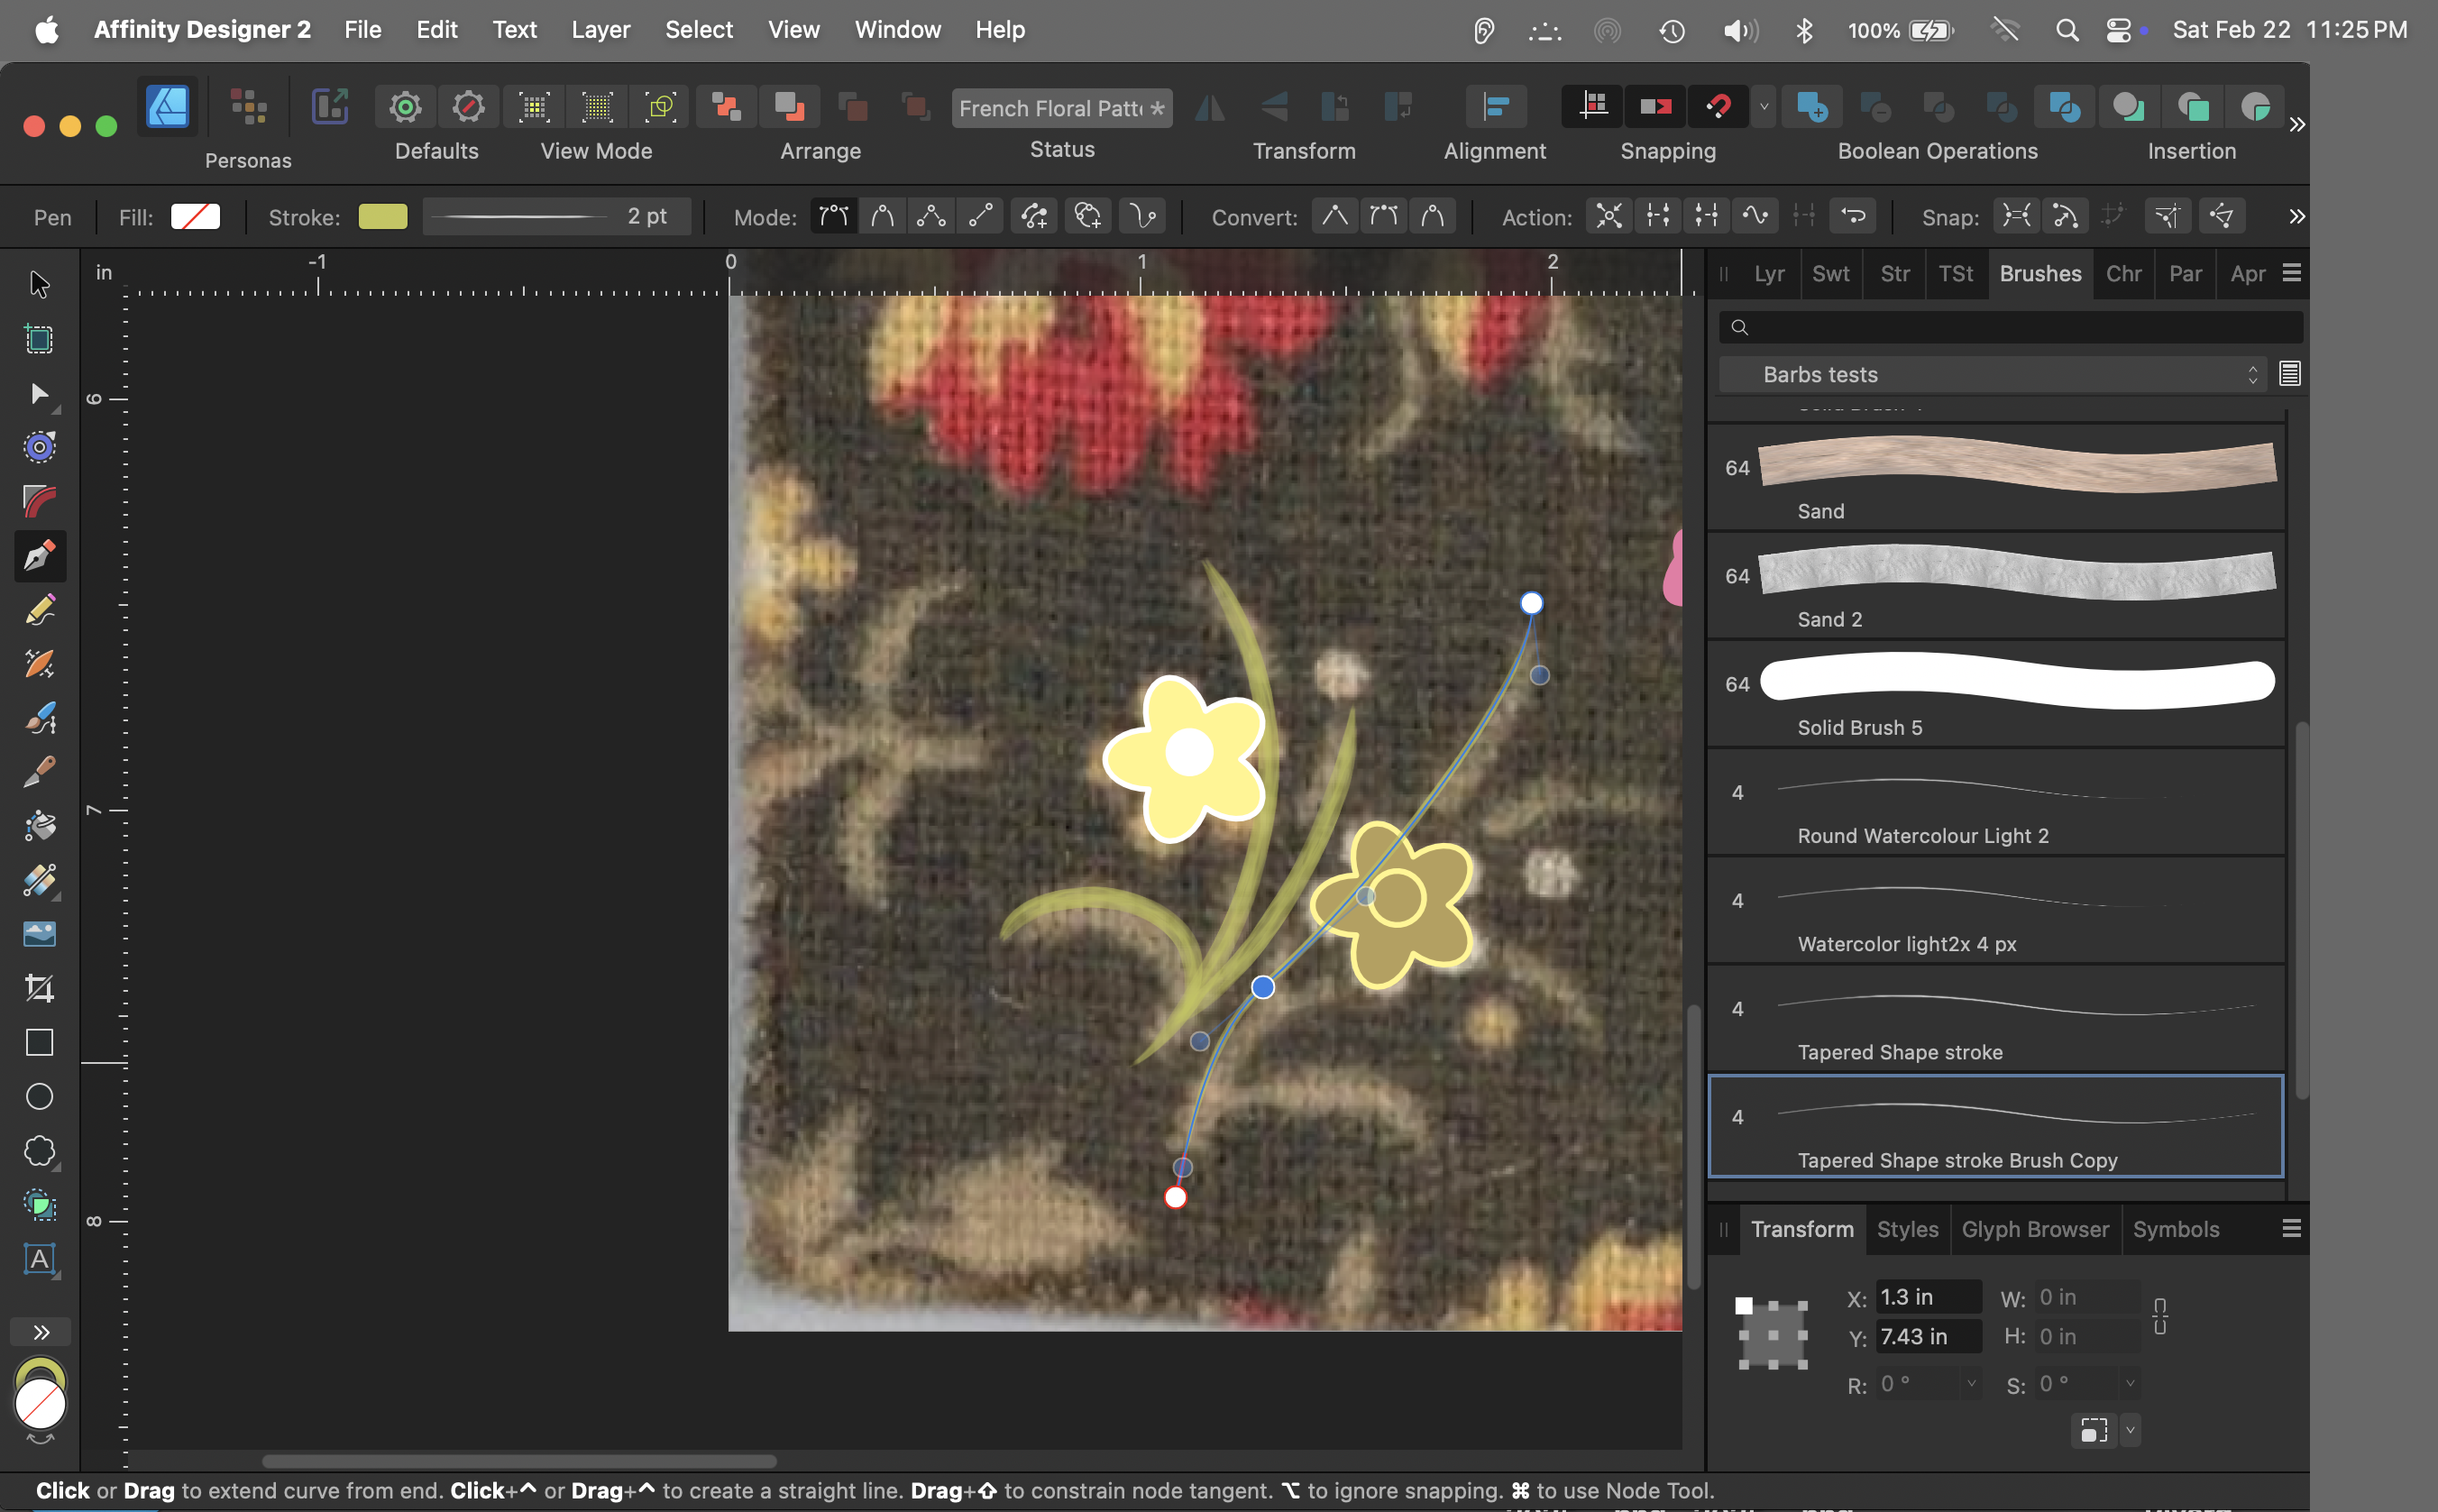Screen dimensions: 2438x1512
Task: Switch to the Swt swatches tab
Action: click(1830, 273)
